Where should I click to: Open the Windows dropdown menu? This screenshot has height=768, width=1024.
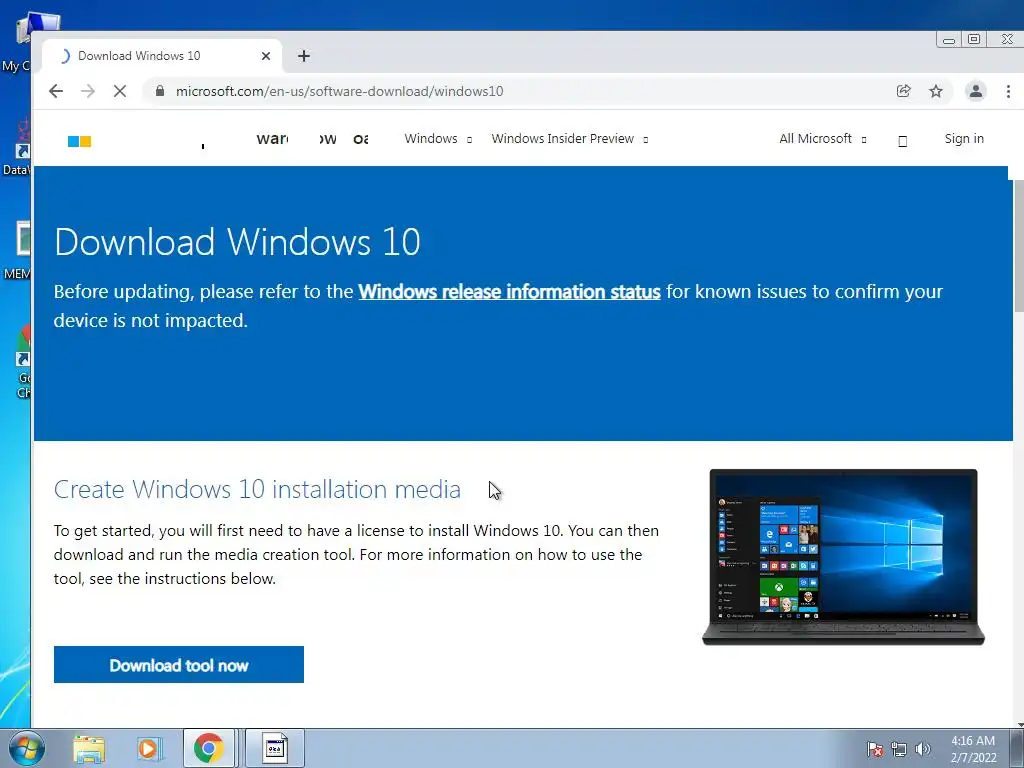click(x=438, y=138)
